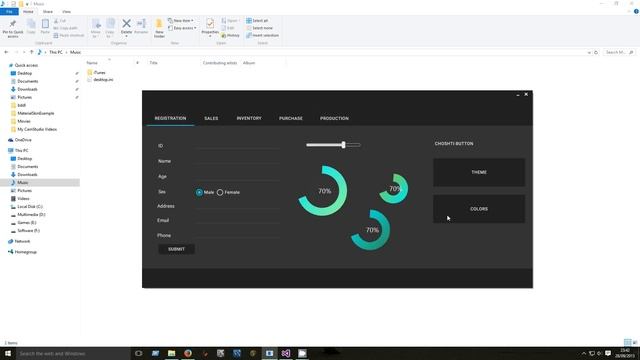
Task: Click Copy path in Clipboard group
Action: pos(65,28)
